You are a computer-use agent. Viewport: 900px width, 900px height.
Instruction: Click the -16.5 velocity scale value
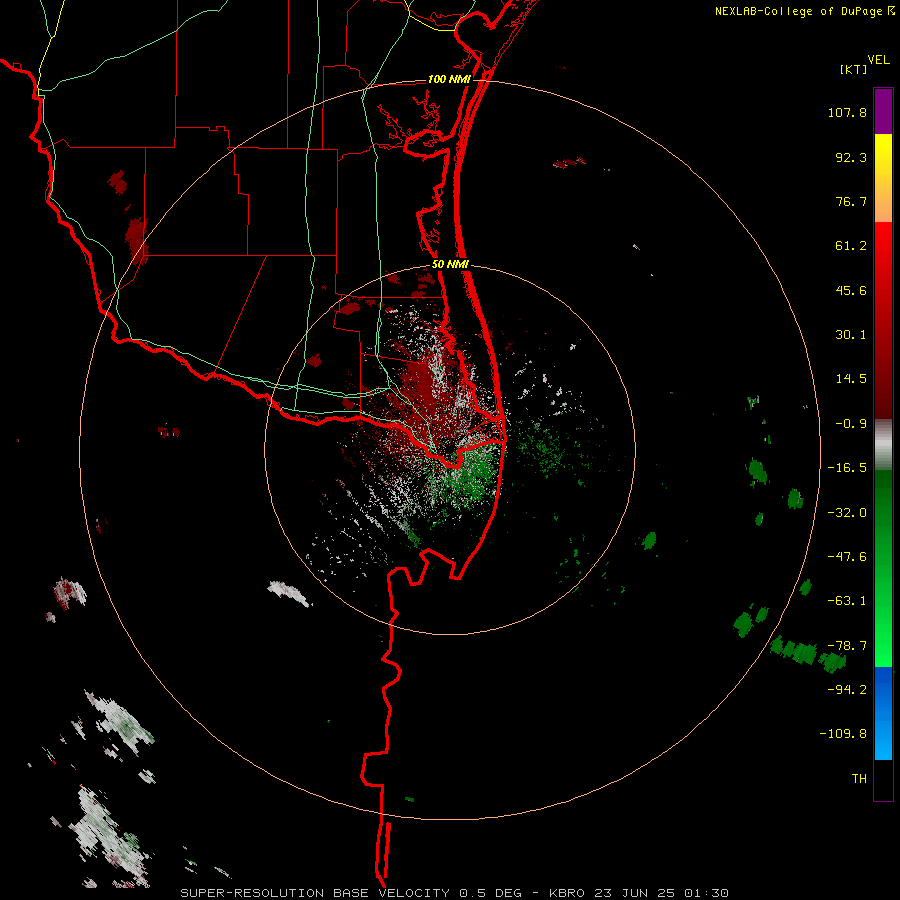847,468
